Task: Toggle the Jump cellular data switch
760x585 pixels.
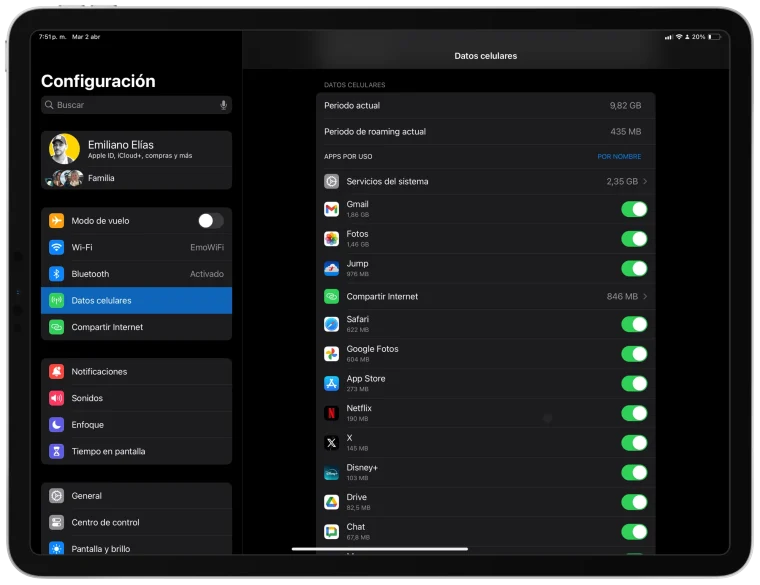Action: coord(634,269)
